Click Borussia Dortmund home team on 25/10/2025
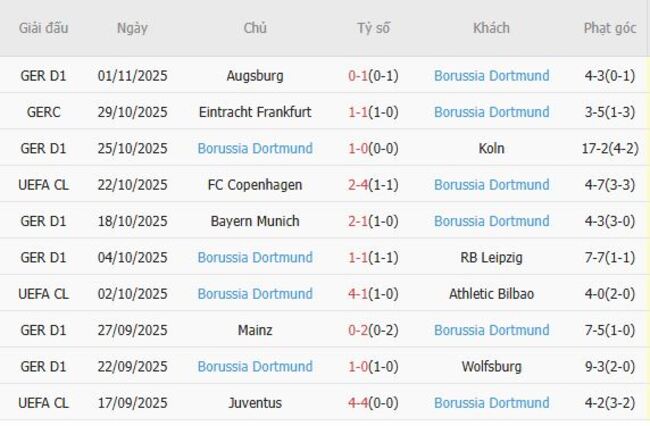 pyautogui.click(x=255, y=149)
